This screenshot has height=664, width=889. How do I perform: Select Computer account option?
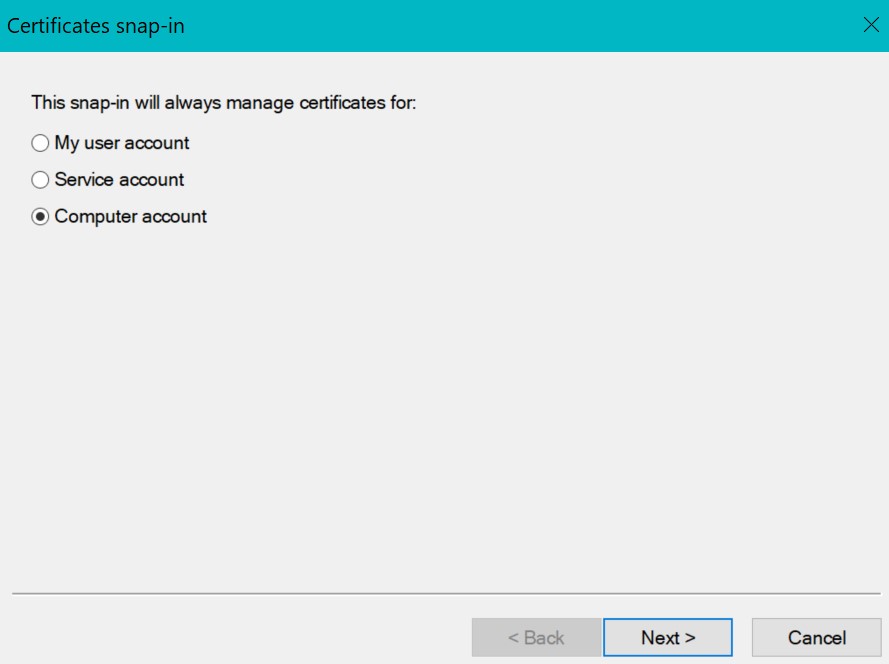[39, 216]
